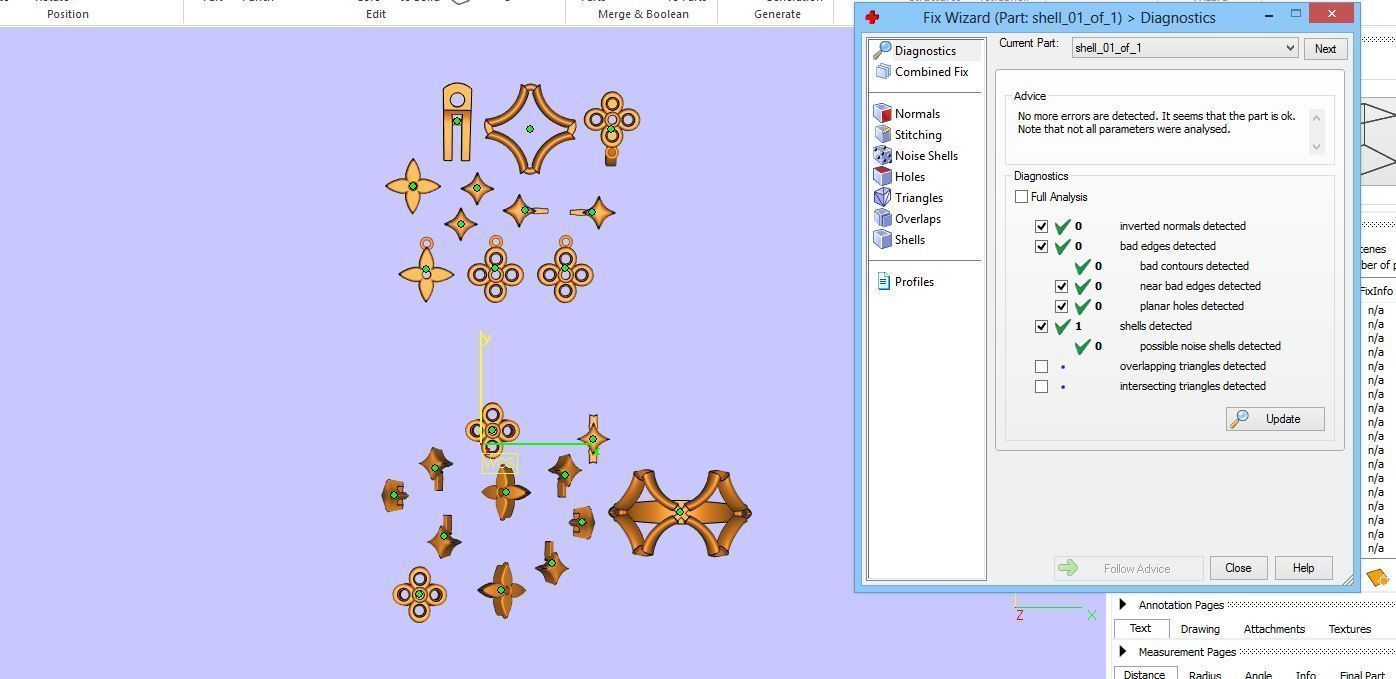This screenshot has height=679, width=1396.
Task: Select the Overlaps repair tool
Action: click(x=907, y=218)
